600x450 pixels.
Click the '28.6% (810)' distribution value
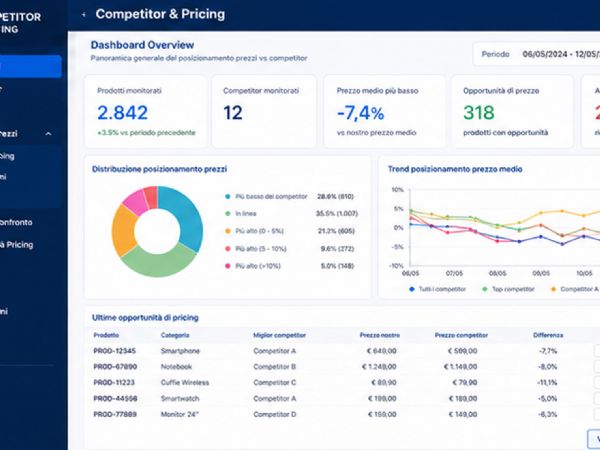[336, 197]
